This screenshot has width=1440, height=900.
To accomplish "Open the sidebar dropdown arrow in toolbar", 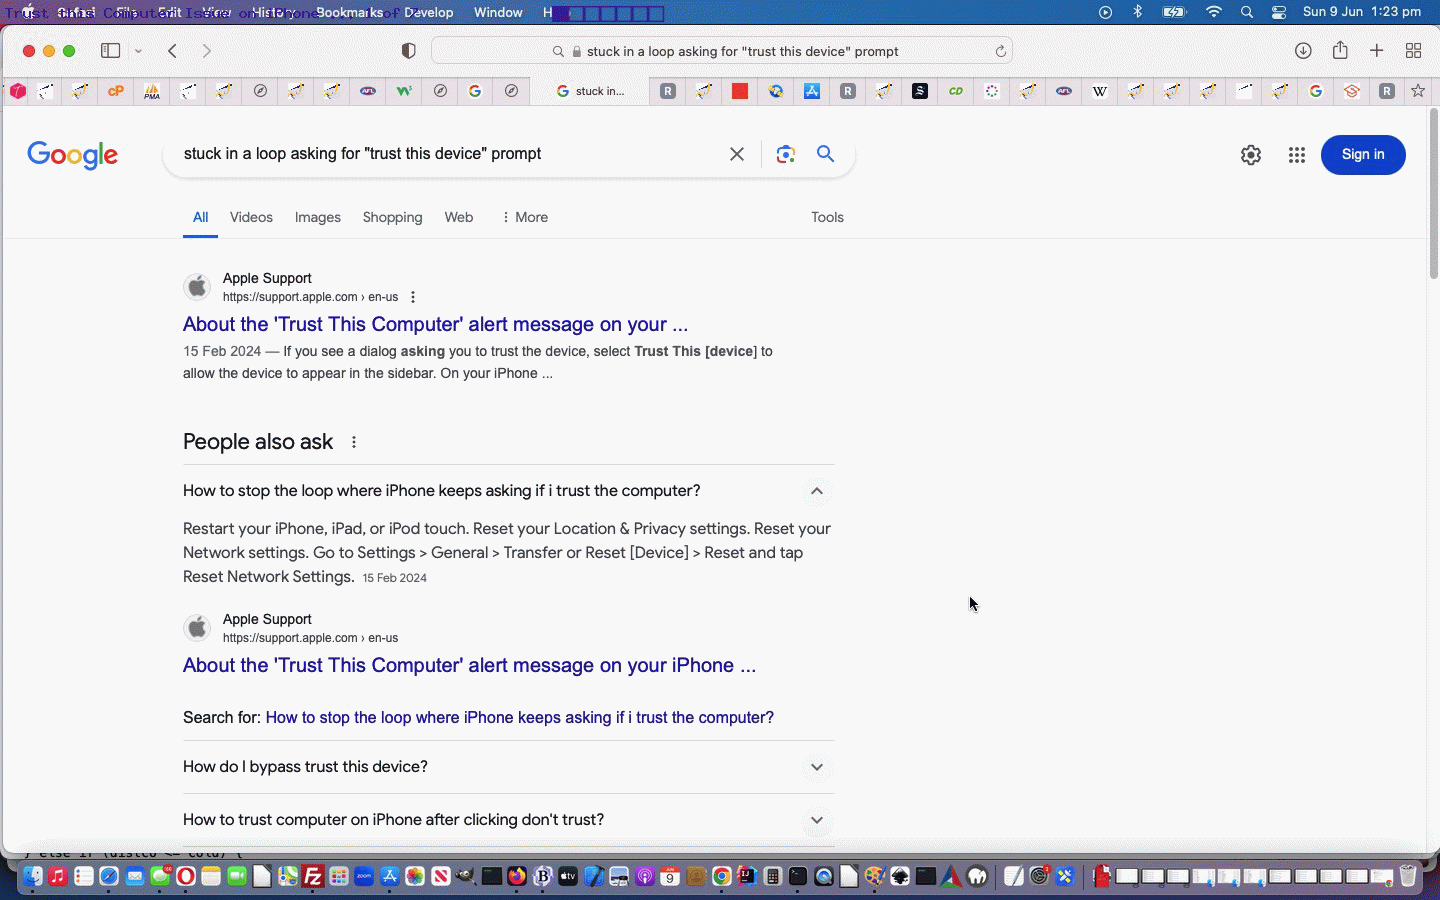I will coord(138,51).
